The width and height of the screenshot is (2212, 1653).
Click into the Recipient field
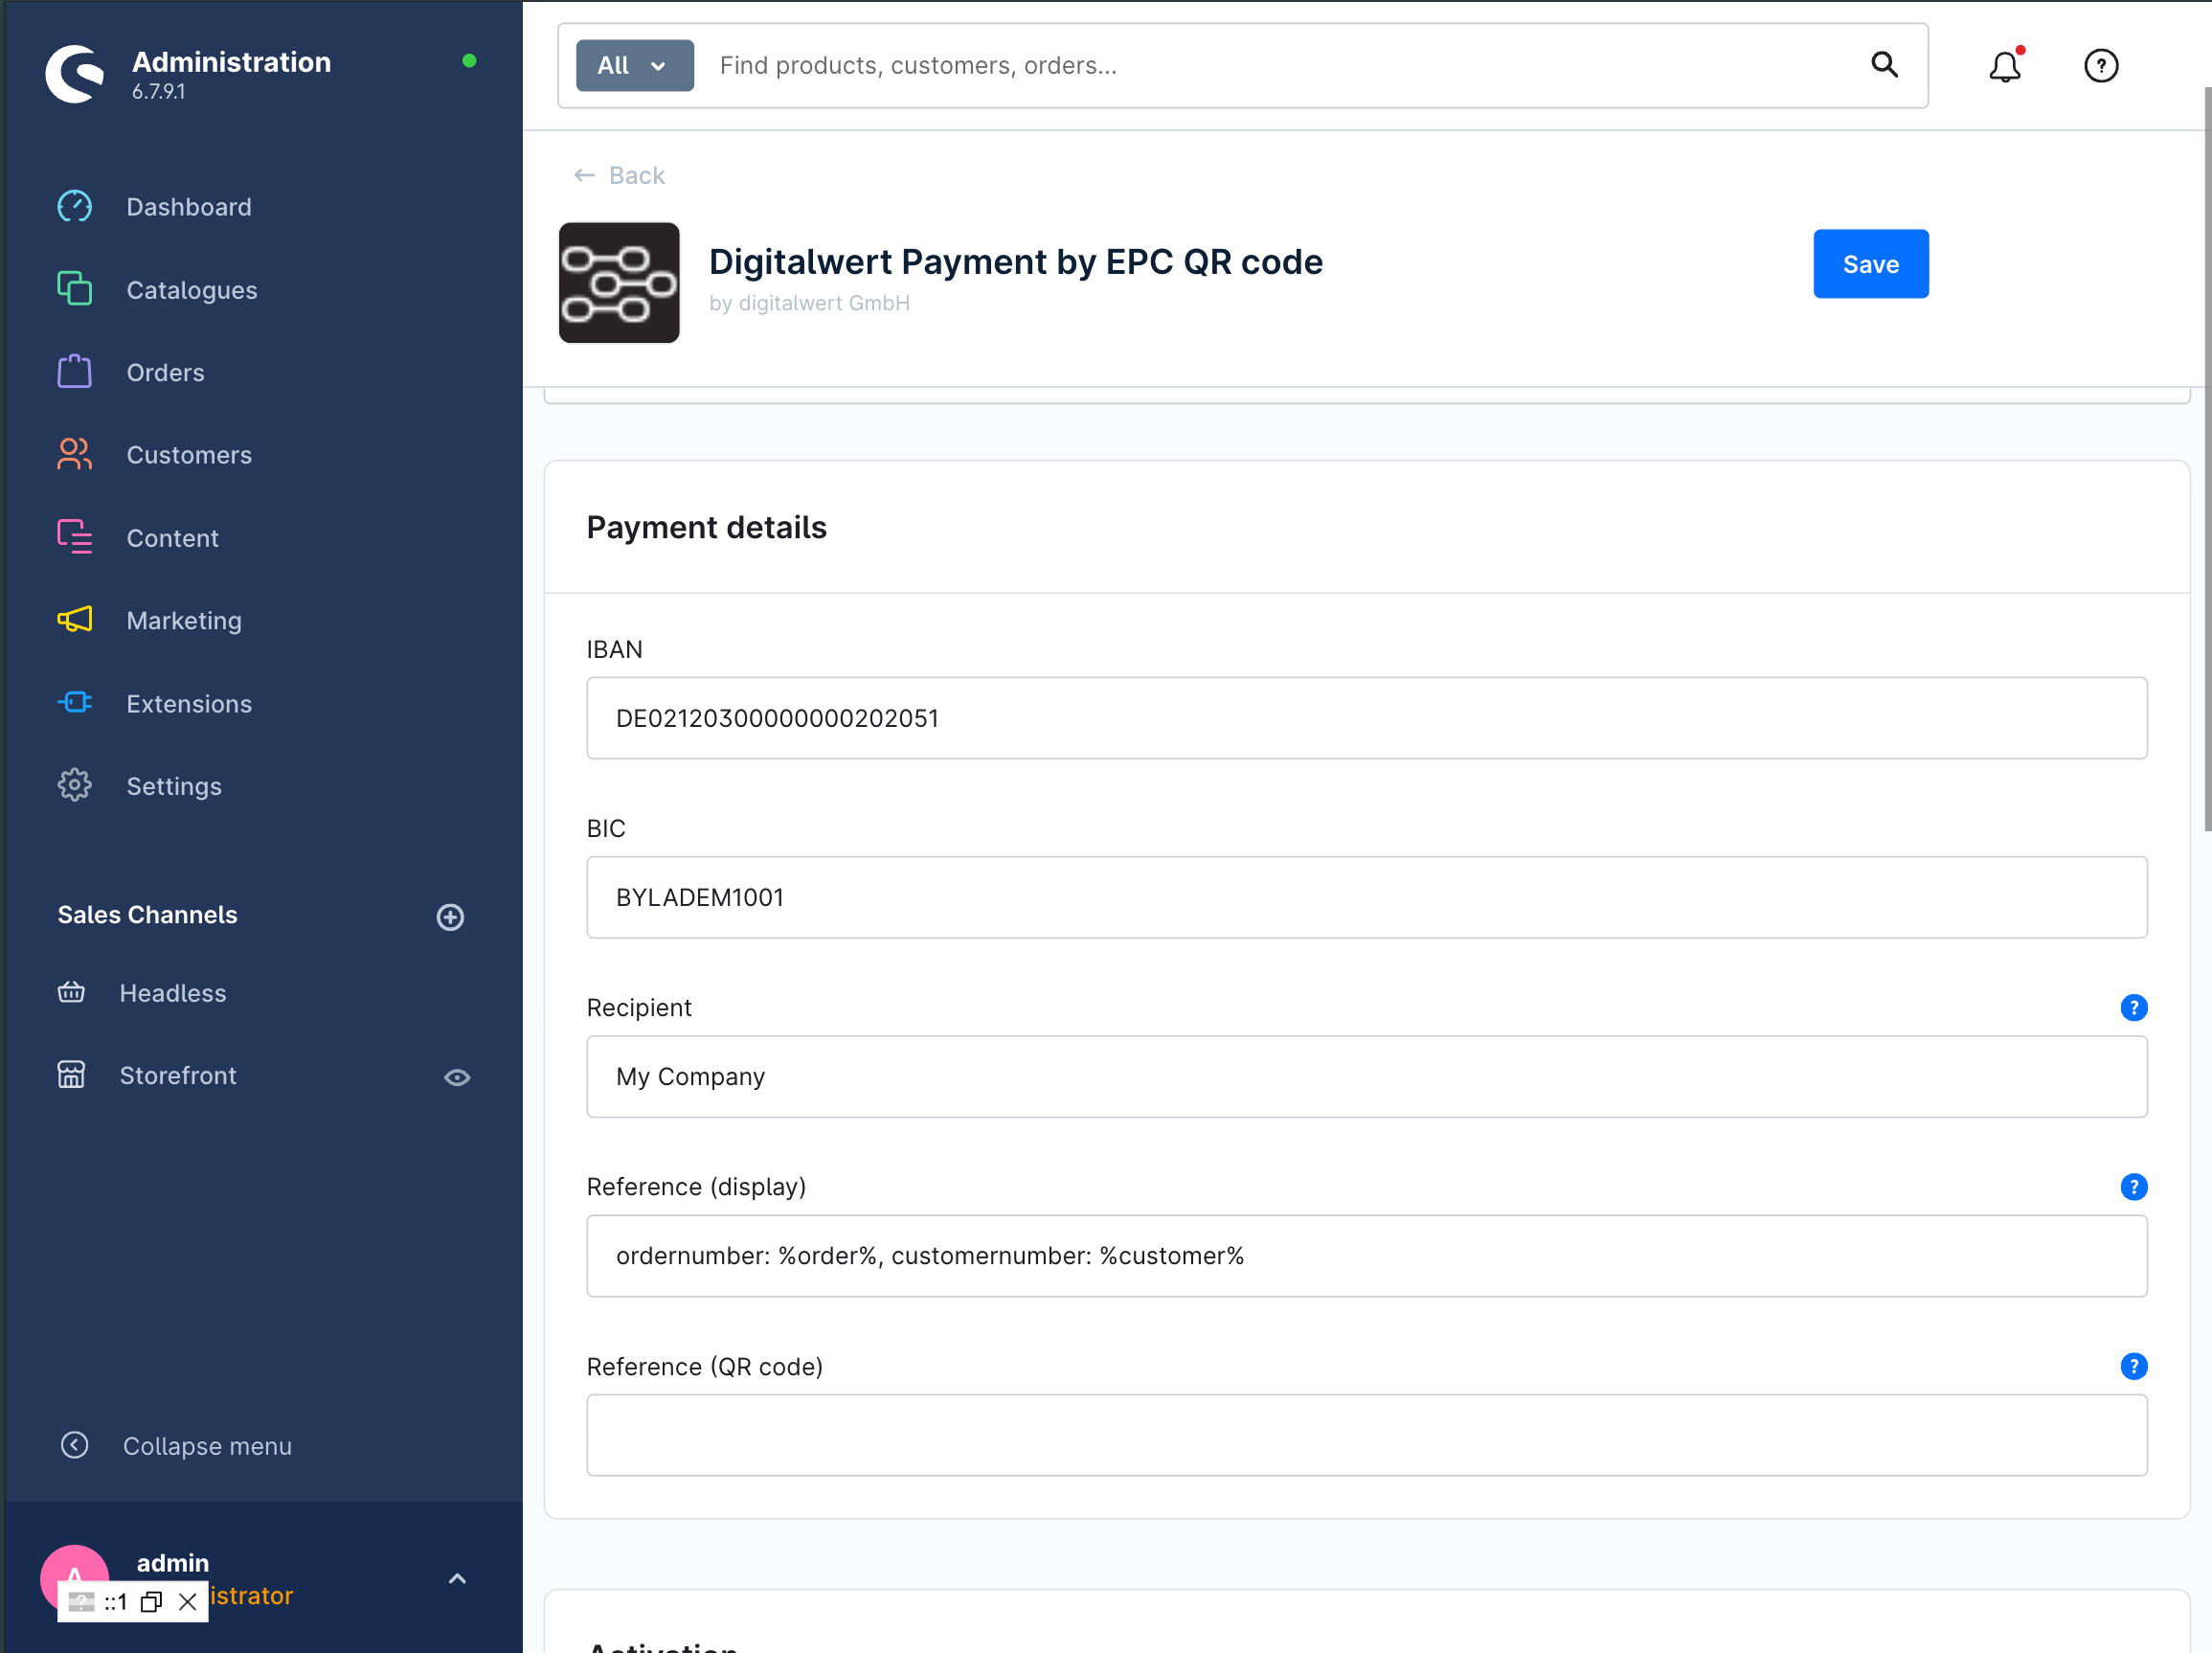[1367, 1077]
